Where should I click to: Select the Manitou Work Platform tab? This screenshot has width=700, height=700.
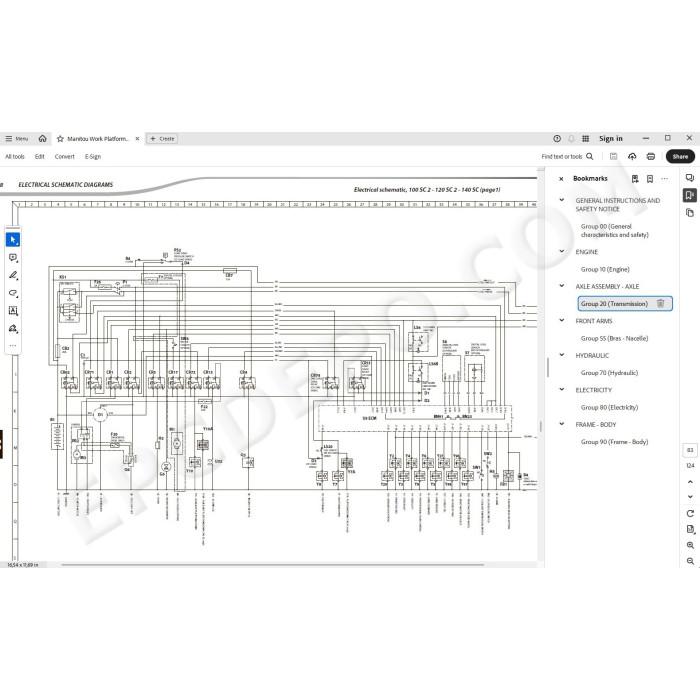[x=97, y=139]
